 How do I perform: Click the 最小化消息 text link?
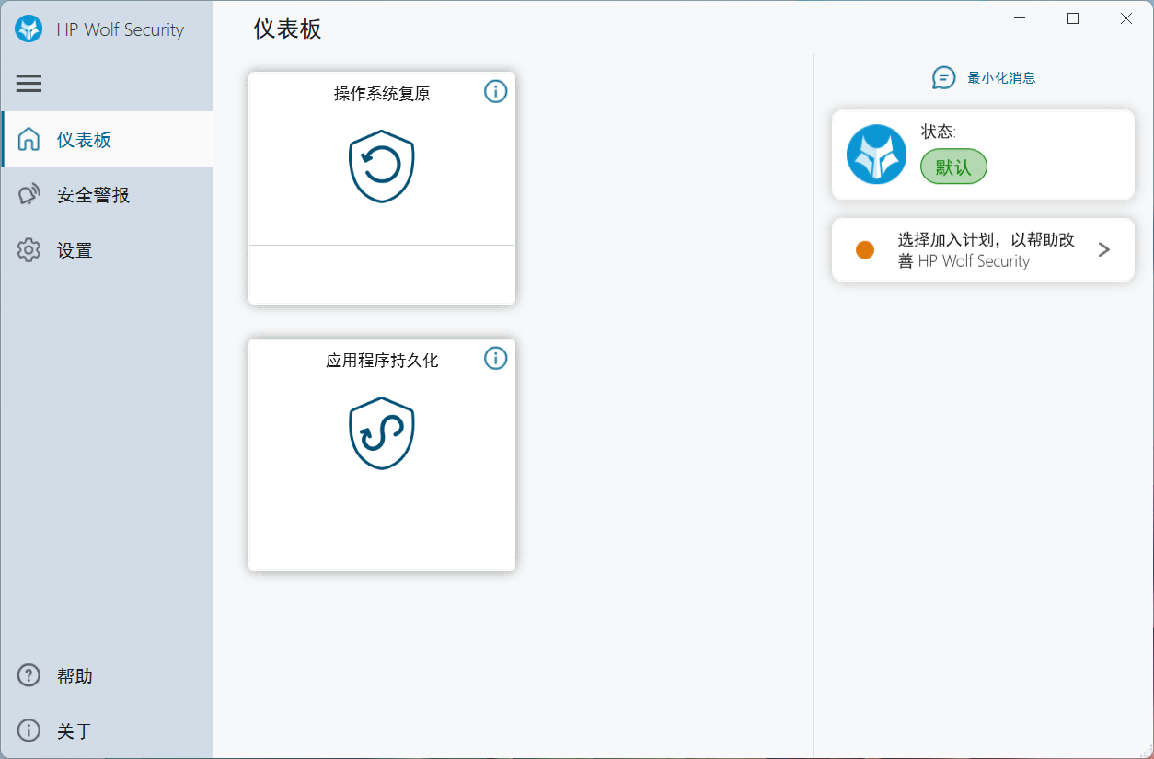[1001, 78]
